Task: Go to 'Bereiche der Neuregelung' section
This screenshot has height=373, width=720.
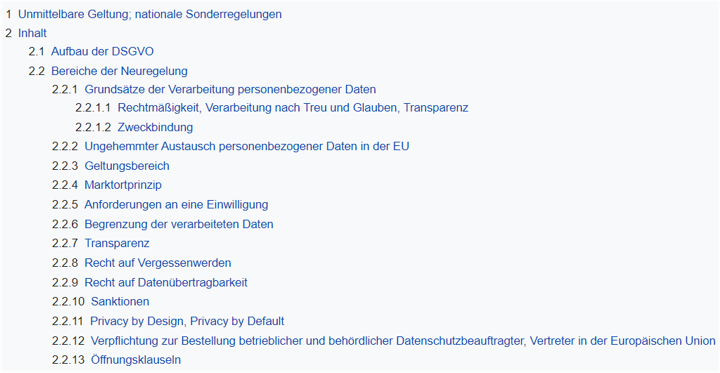Action: point(119,71)
